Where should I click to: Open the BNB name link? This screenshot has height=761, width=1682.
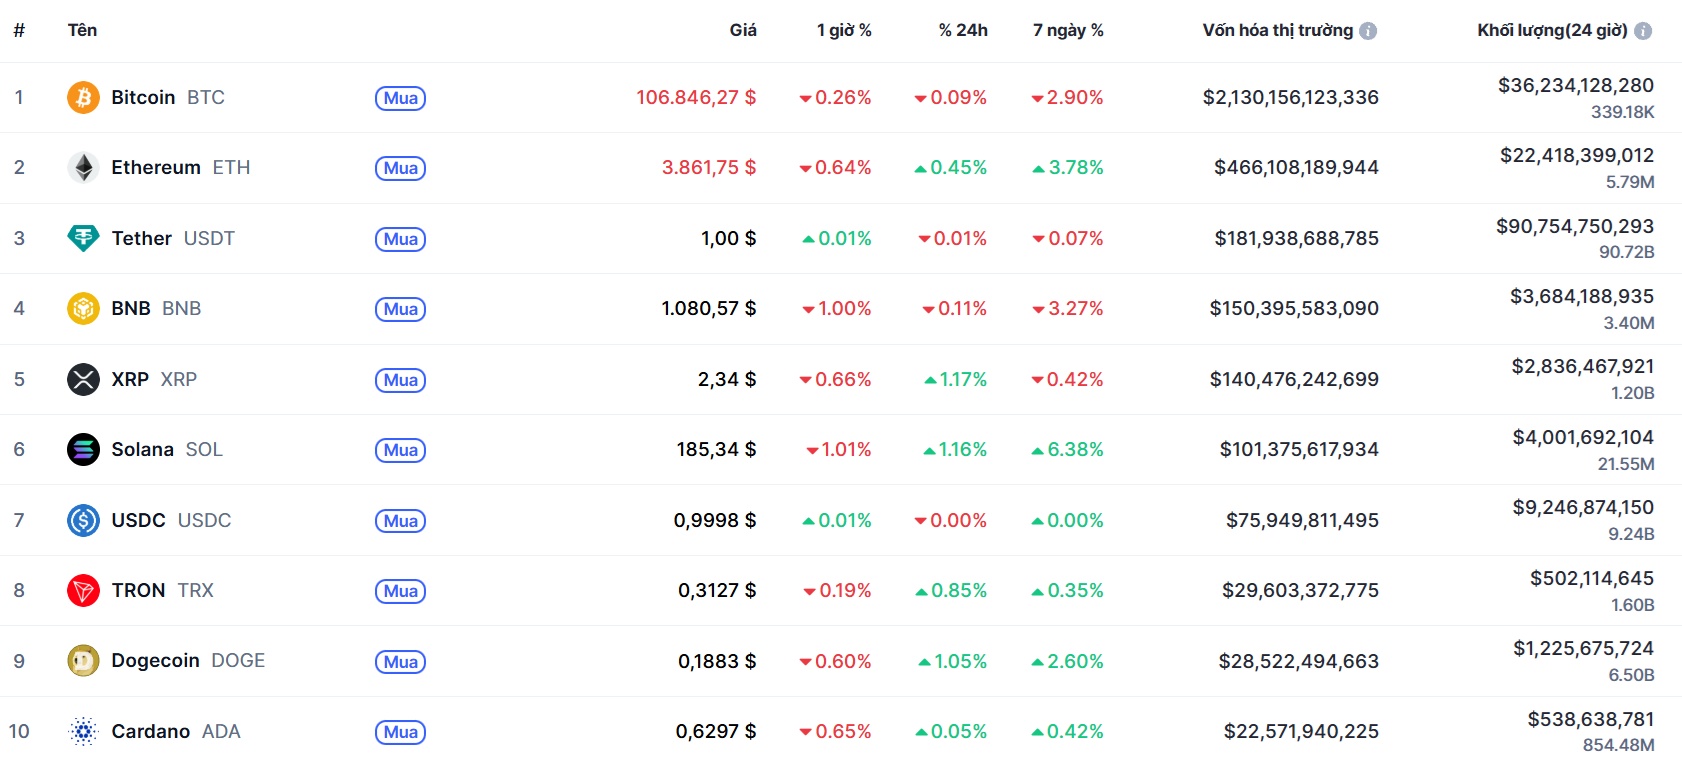pos(156,308)
